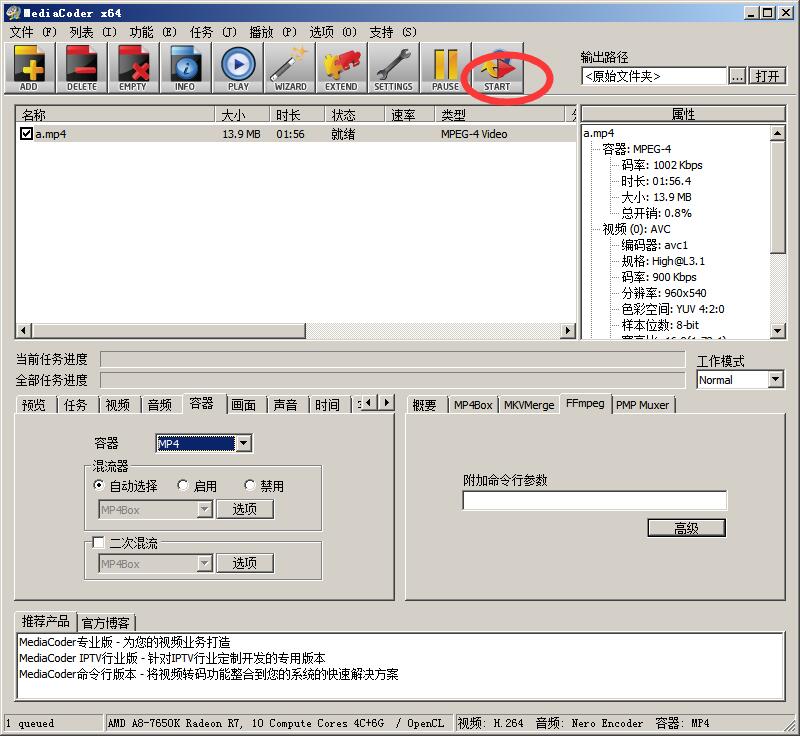800x736 pixels.
Task: Click the DELETE toolbar icon
Action: point(82,68)
